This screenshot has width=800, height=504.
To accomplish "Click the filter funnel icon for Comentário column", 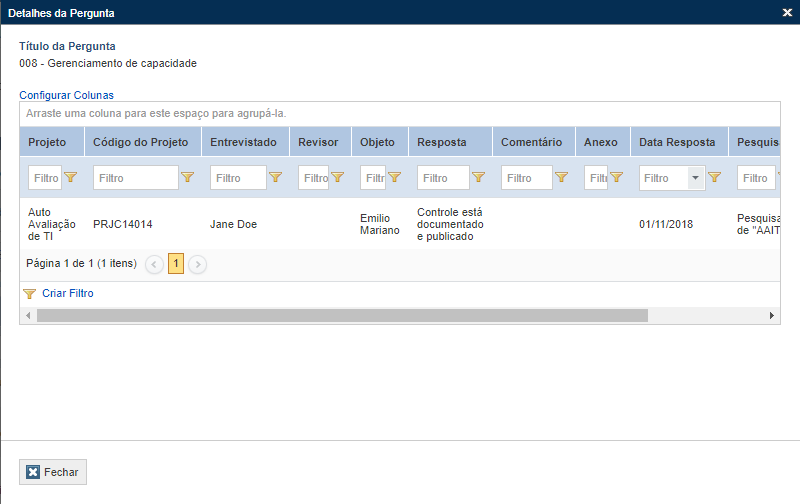I will tap(561, 177).
